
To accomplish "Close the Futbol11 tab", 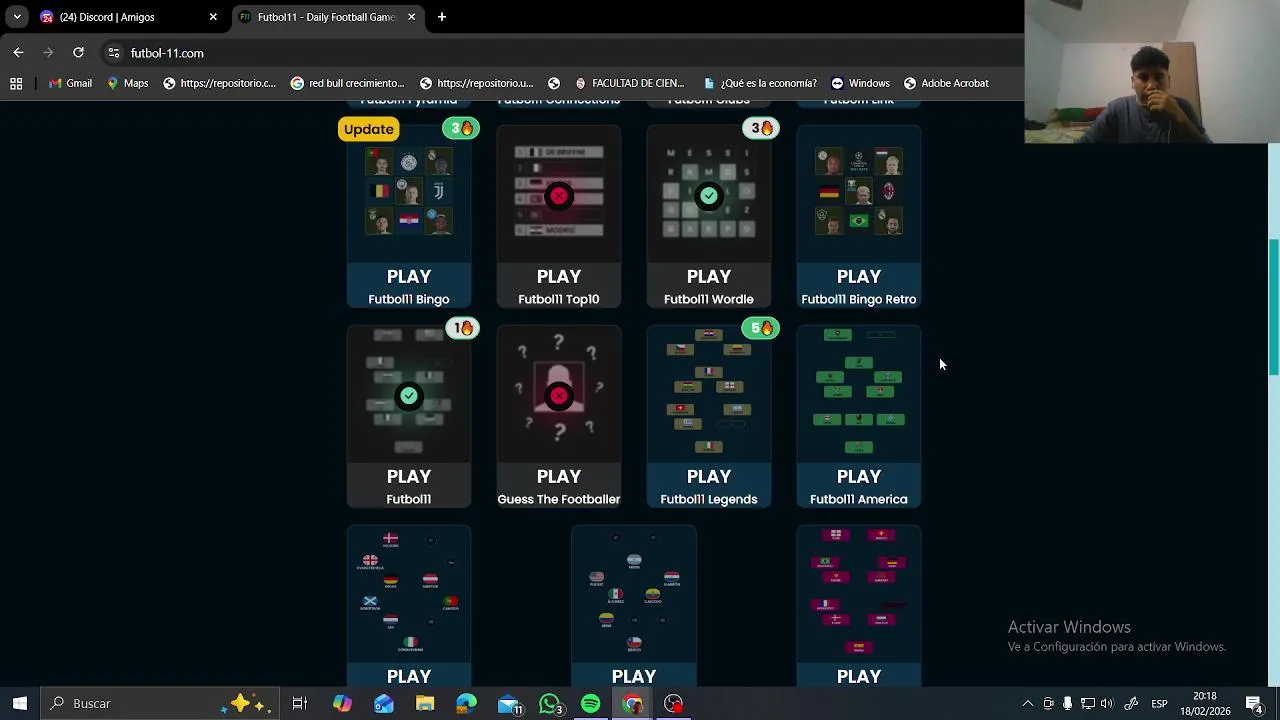I will 412,17.
